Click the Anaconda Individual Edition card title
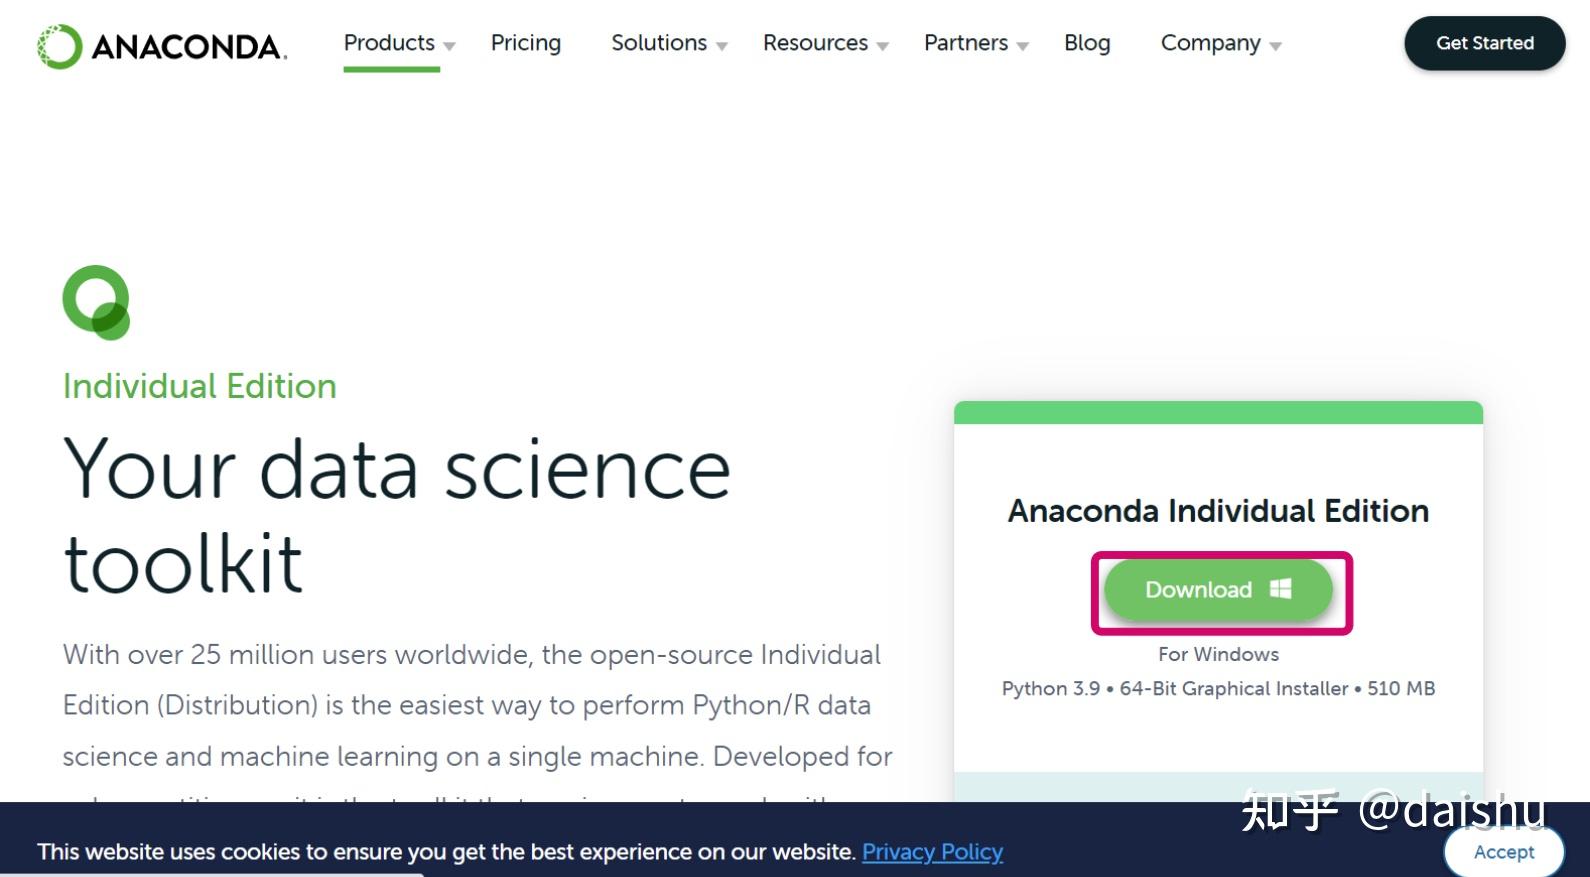1590x877 pixels. point(1218,511)
